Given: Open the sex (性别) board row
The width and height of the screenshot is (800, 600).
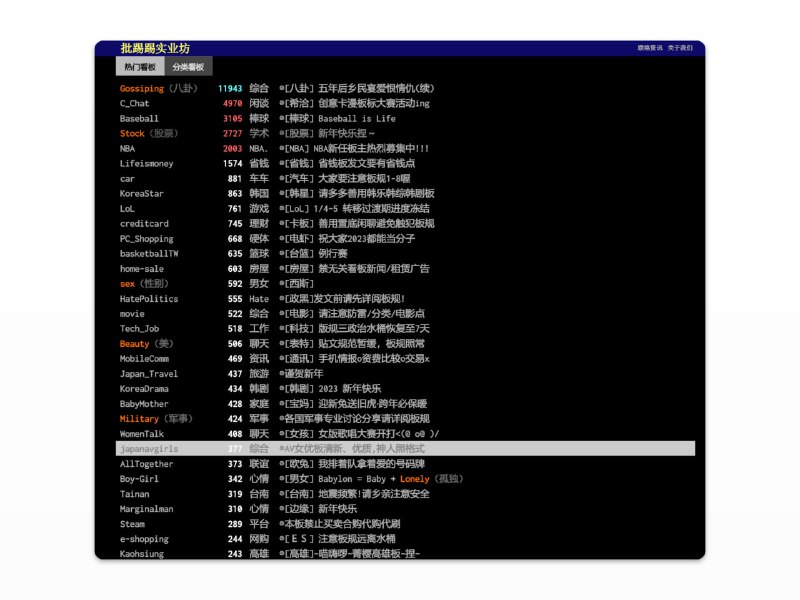Looking at the screenshot, I should 405,284.
